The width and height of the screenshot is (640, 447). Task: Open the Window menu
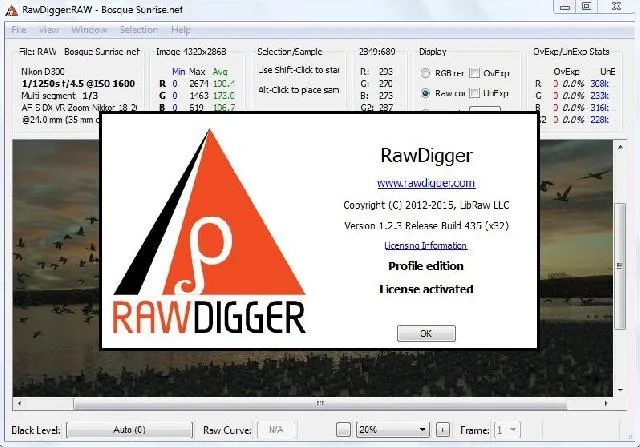click(x=89, y=30)
